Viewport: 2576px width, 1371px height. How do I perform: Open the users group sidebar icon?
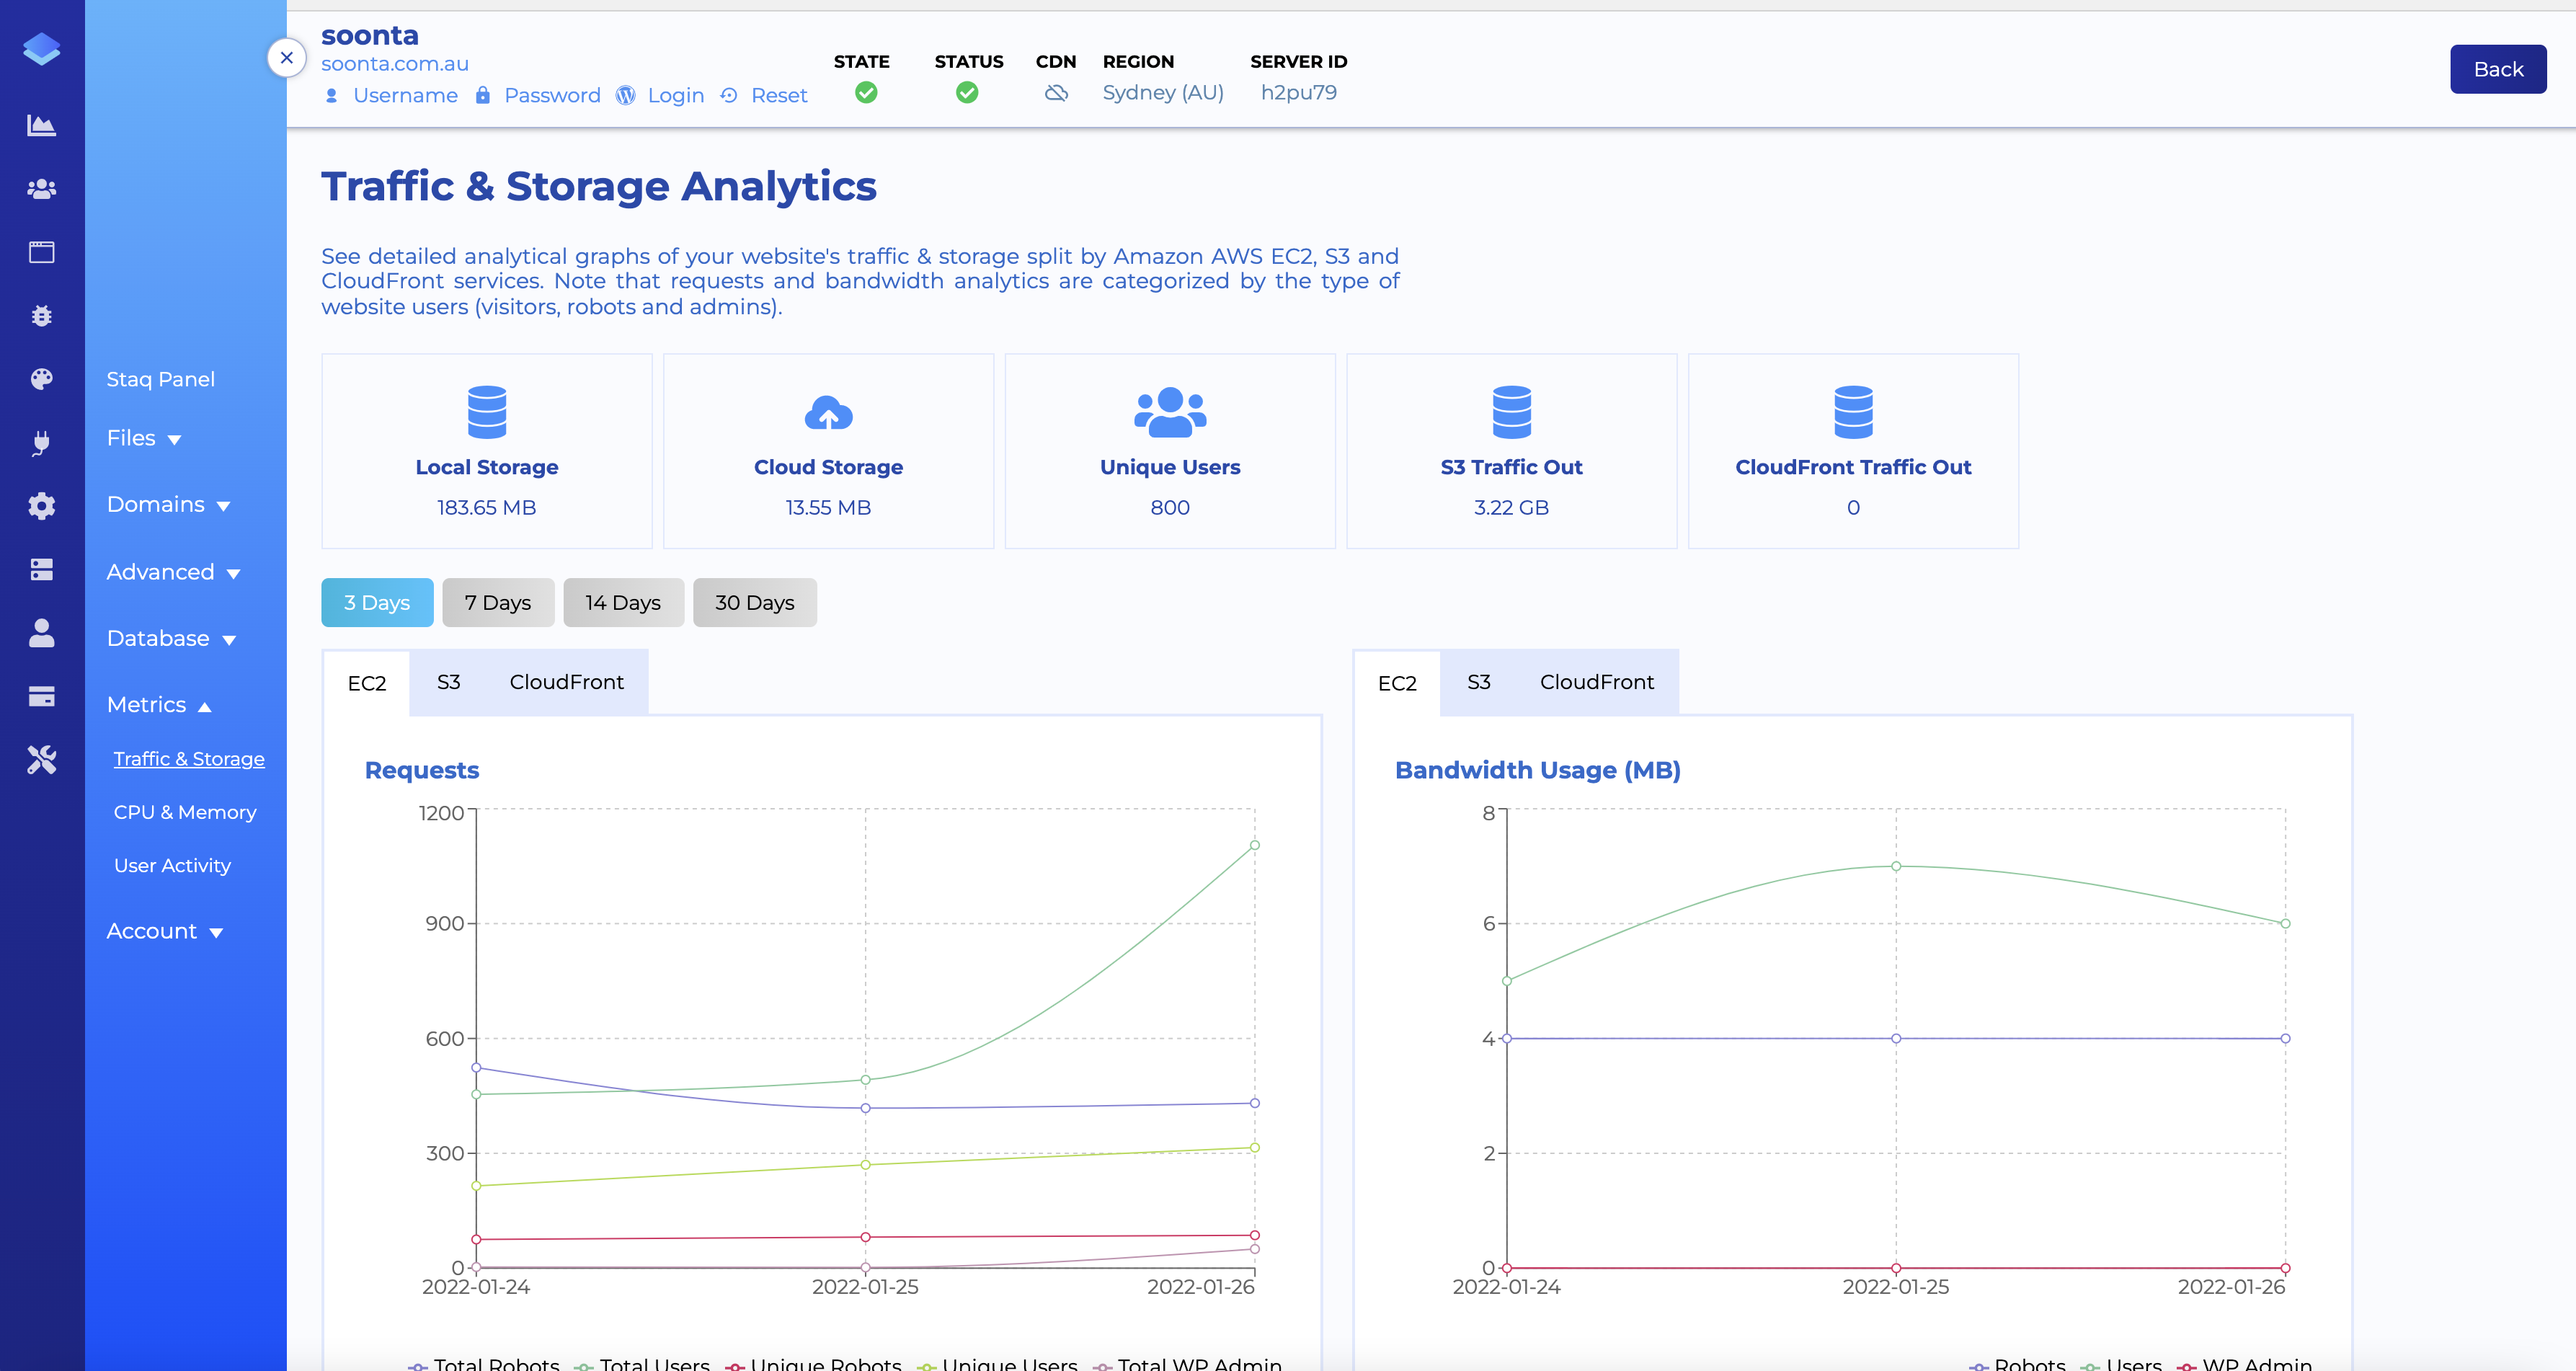41,188
